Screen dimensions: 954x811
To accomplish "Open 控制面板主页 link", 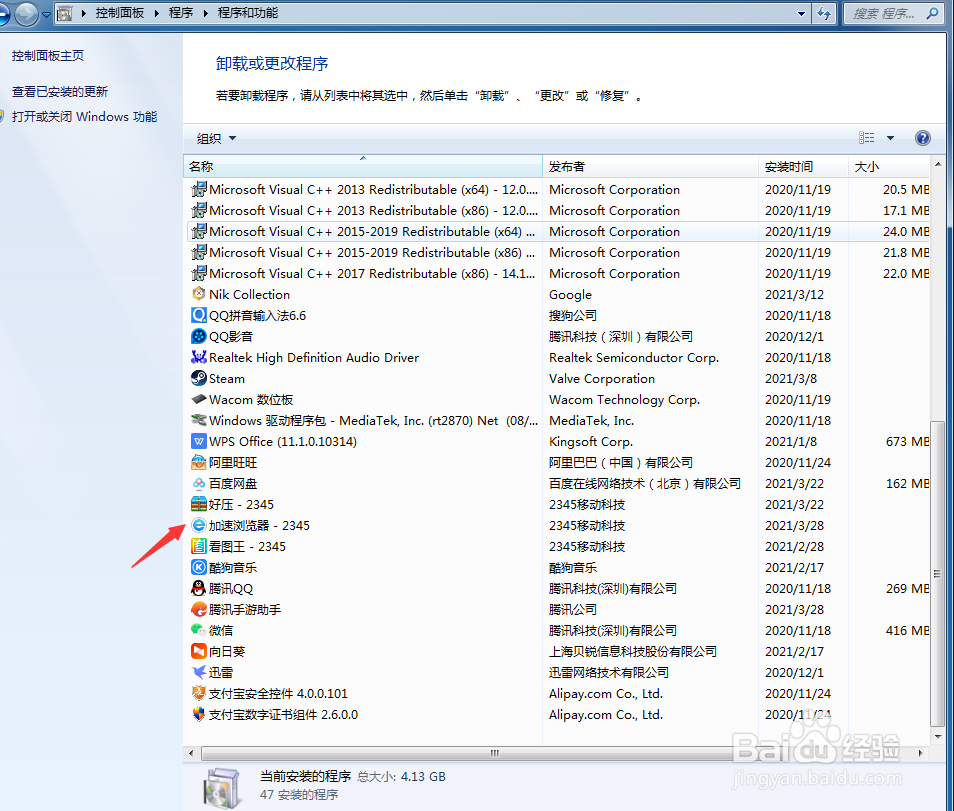I will [47, 55].
